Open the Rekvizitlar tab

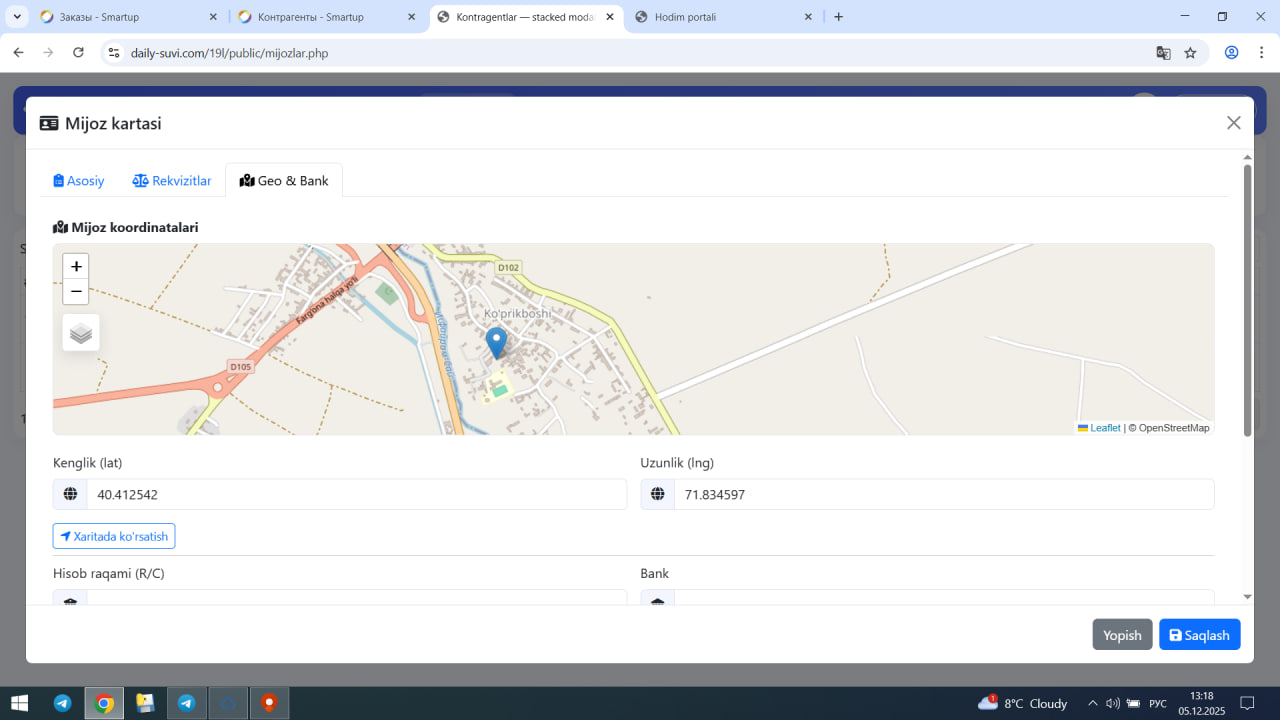tap(172, 181)
